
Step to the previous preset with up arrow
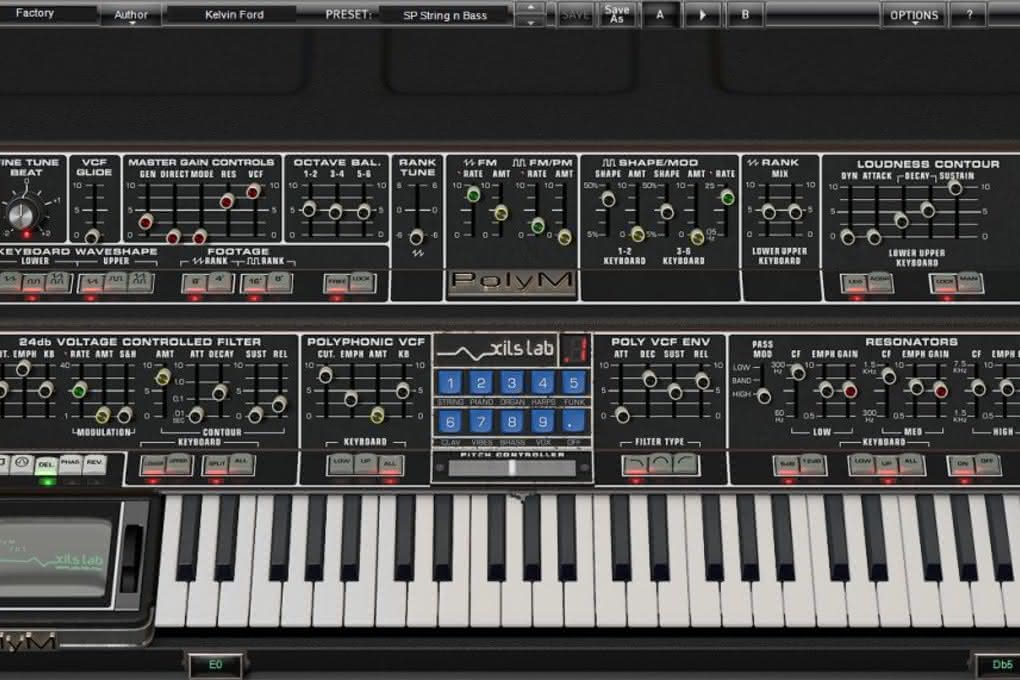tap(531, 8)
